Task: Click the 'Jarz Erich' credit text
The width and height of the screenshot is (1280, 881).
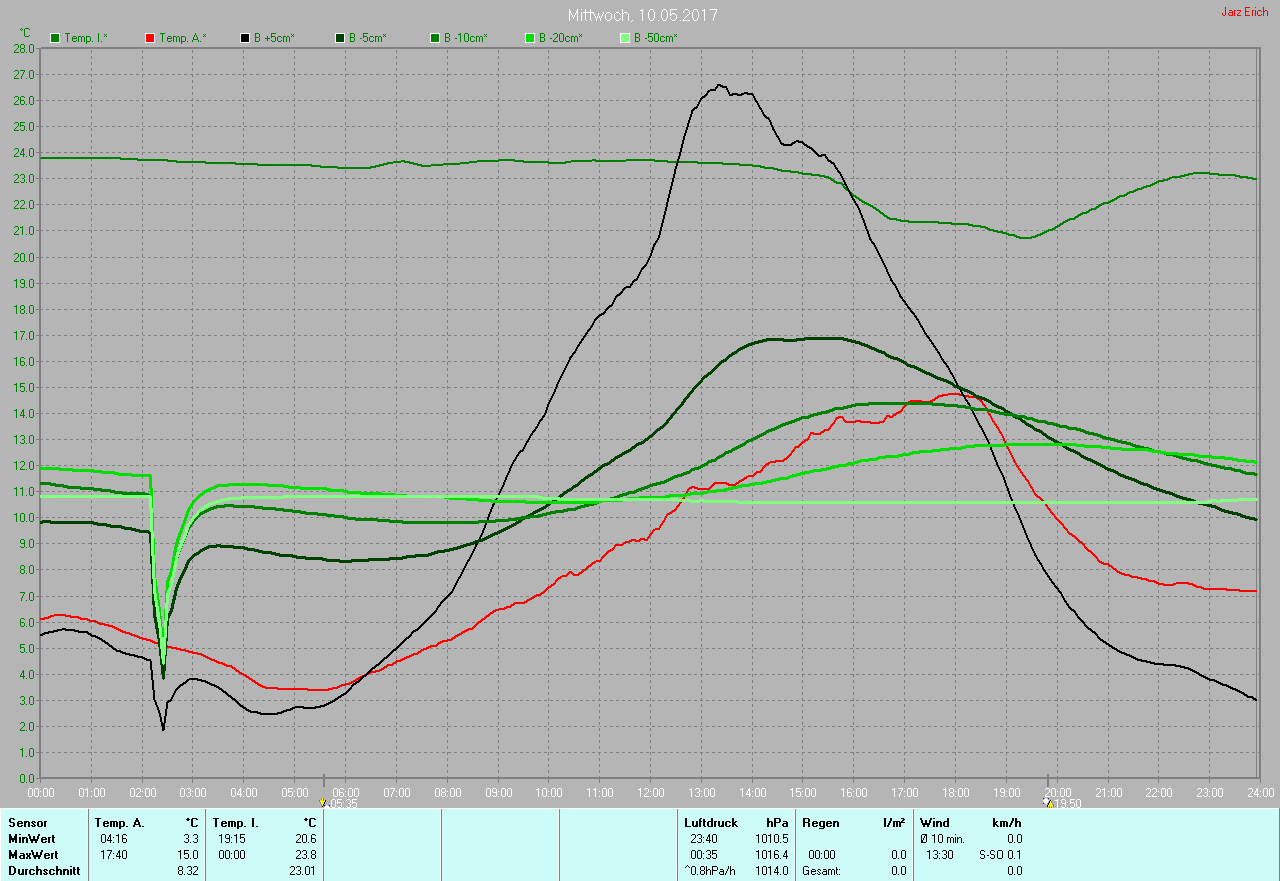Action: (1245, 12)
